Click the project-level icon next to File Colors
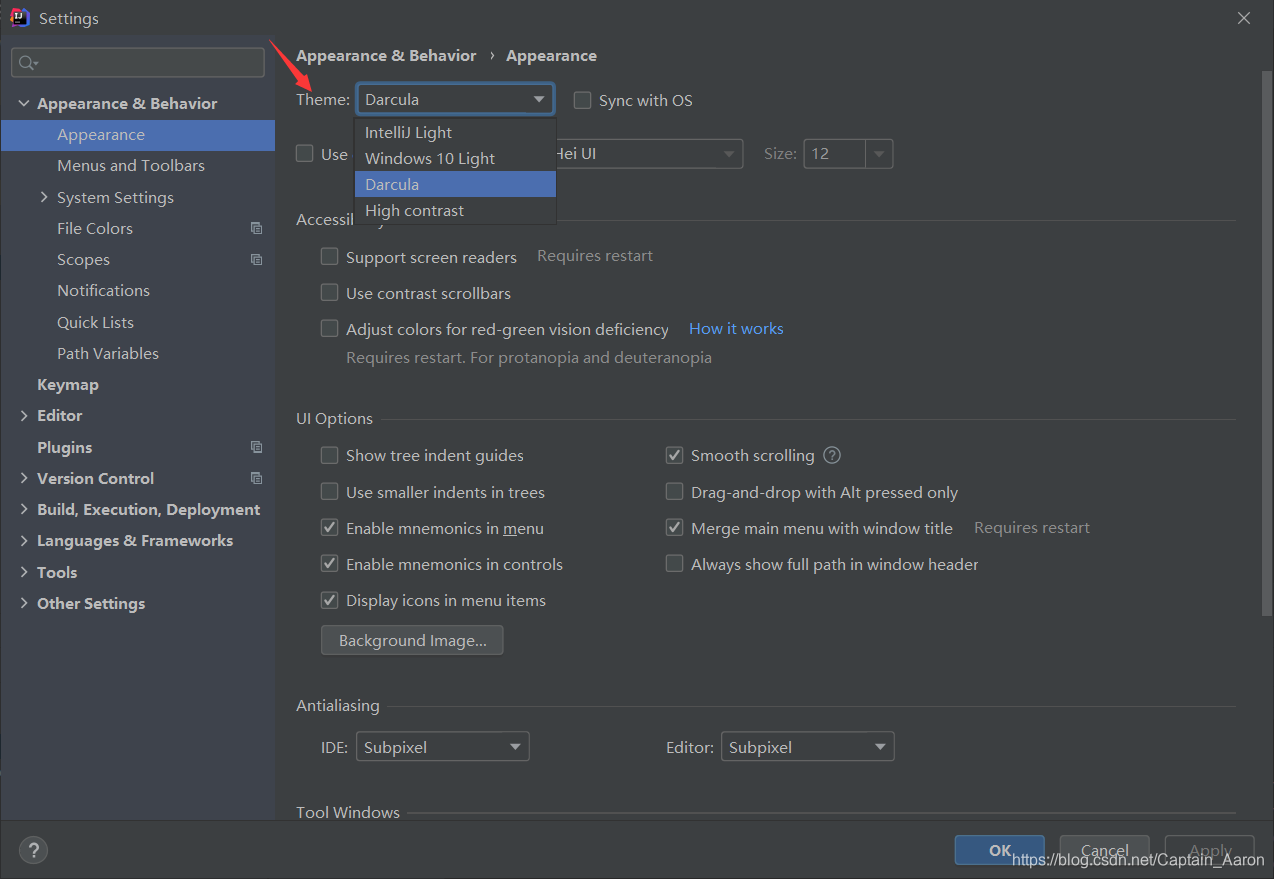Image resolution: width=1274 pixels, height=879 pixels. (x=256, y=228)
